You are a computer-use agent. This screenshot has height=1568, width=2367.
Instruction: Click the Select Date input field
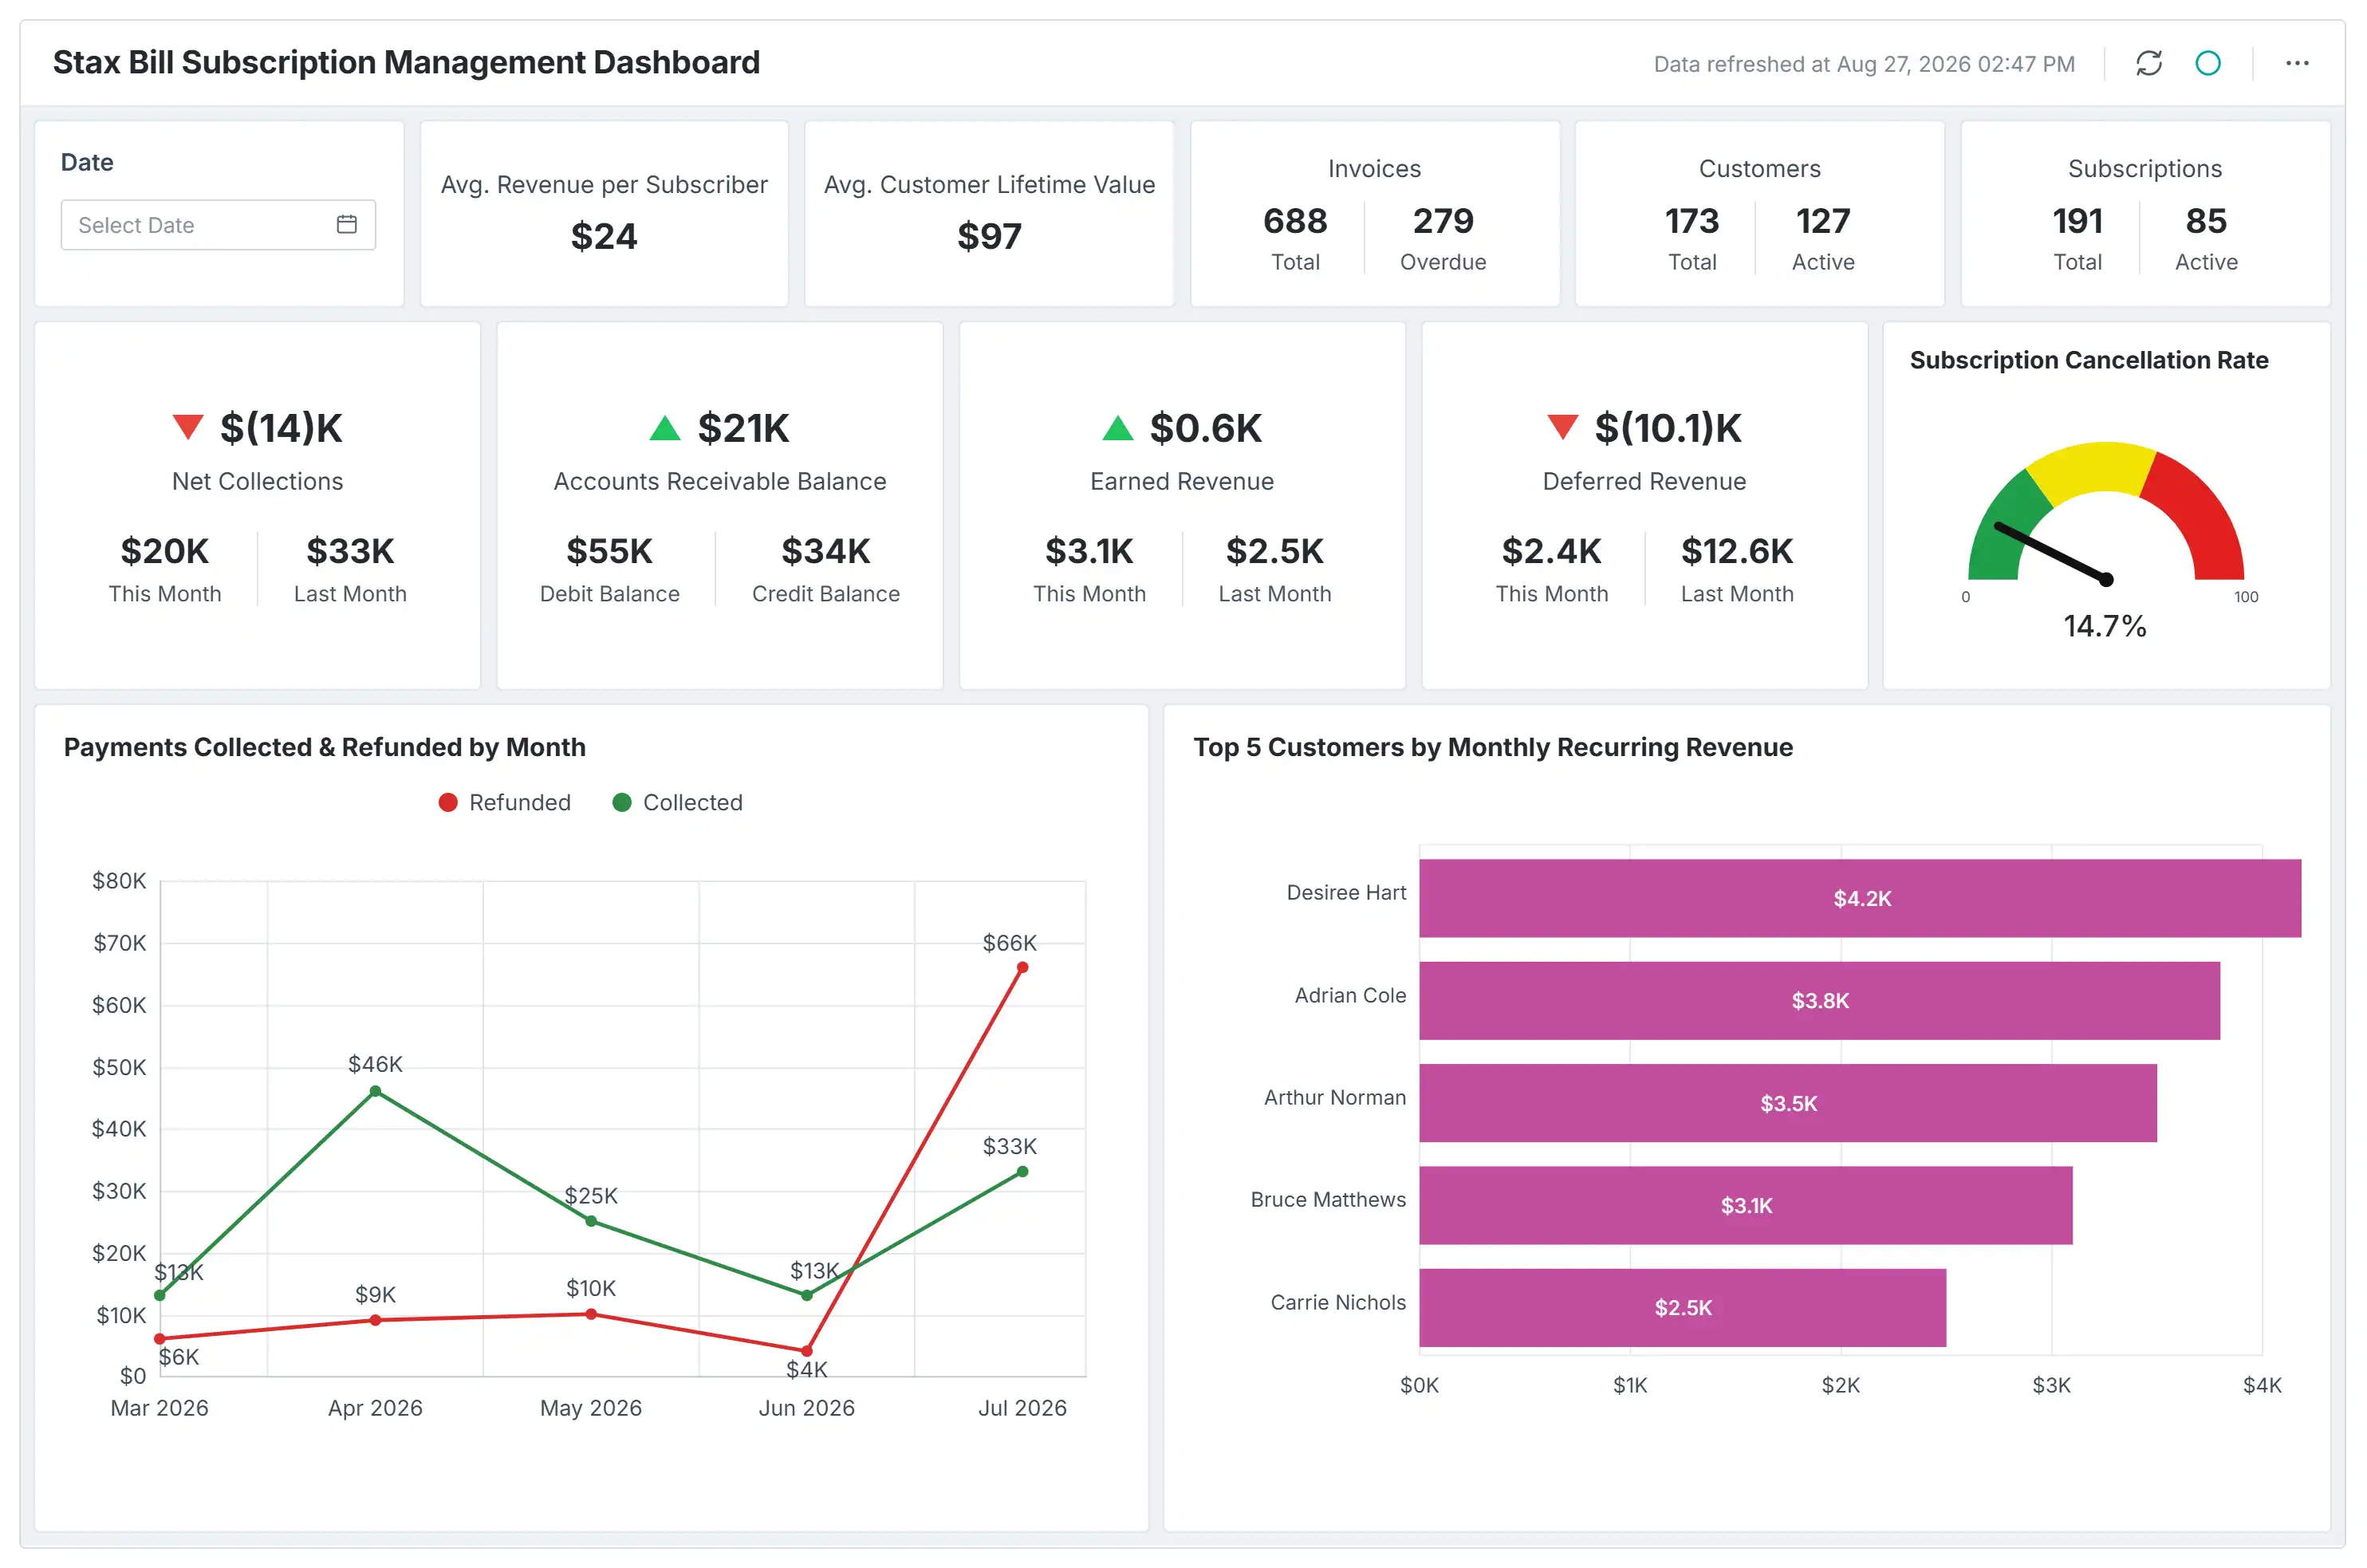tap(218, 225)
